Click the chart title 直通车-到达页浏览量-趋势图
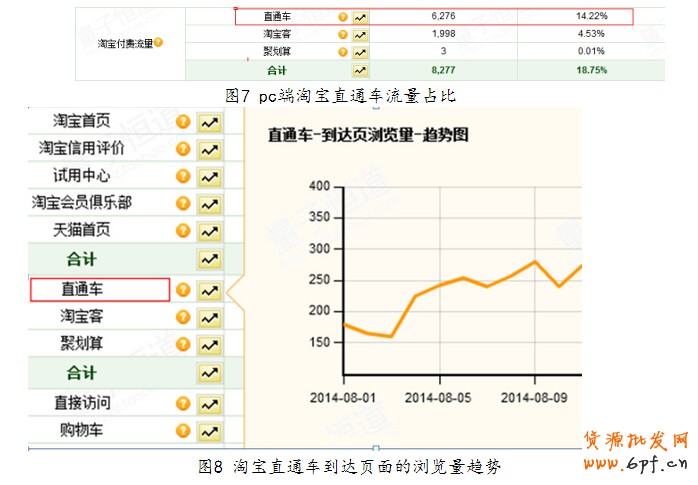This screenshot has width=698, height=485. 367,133
